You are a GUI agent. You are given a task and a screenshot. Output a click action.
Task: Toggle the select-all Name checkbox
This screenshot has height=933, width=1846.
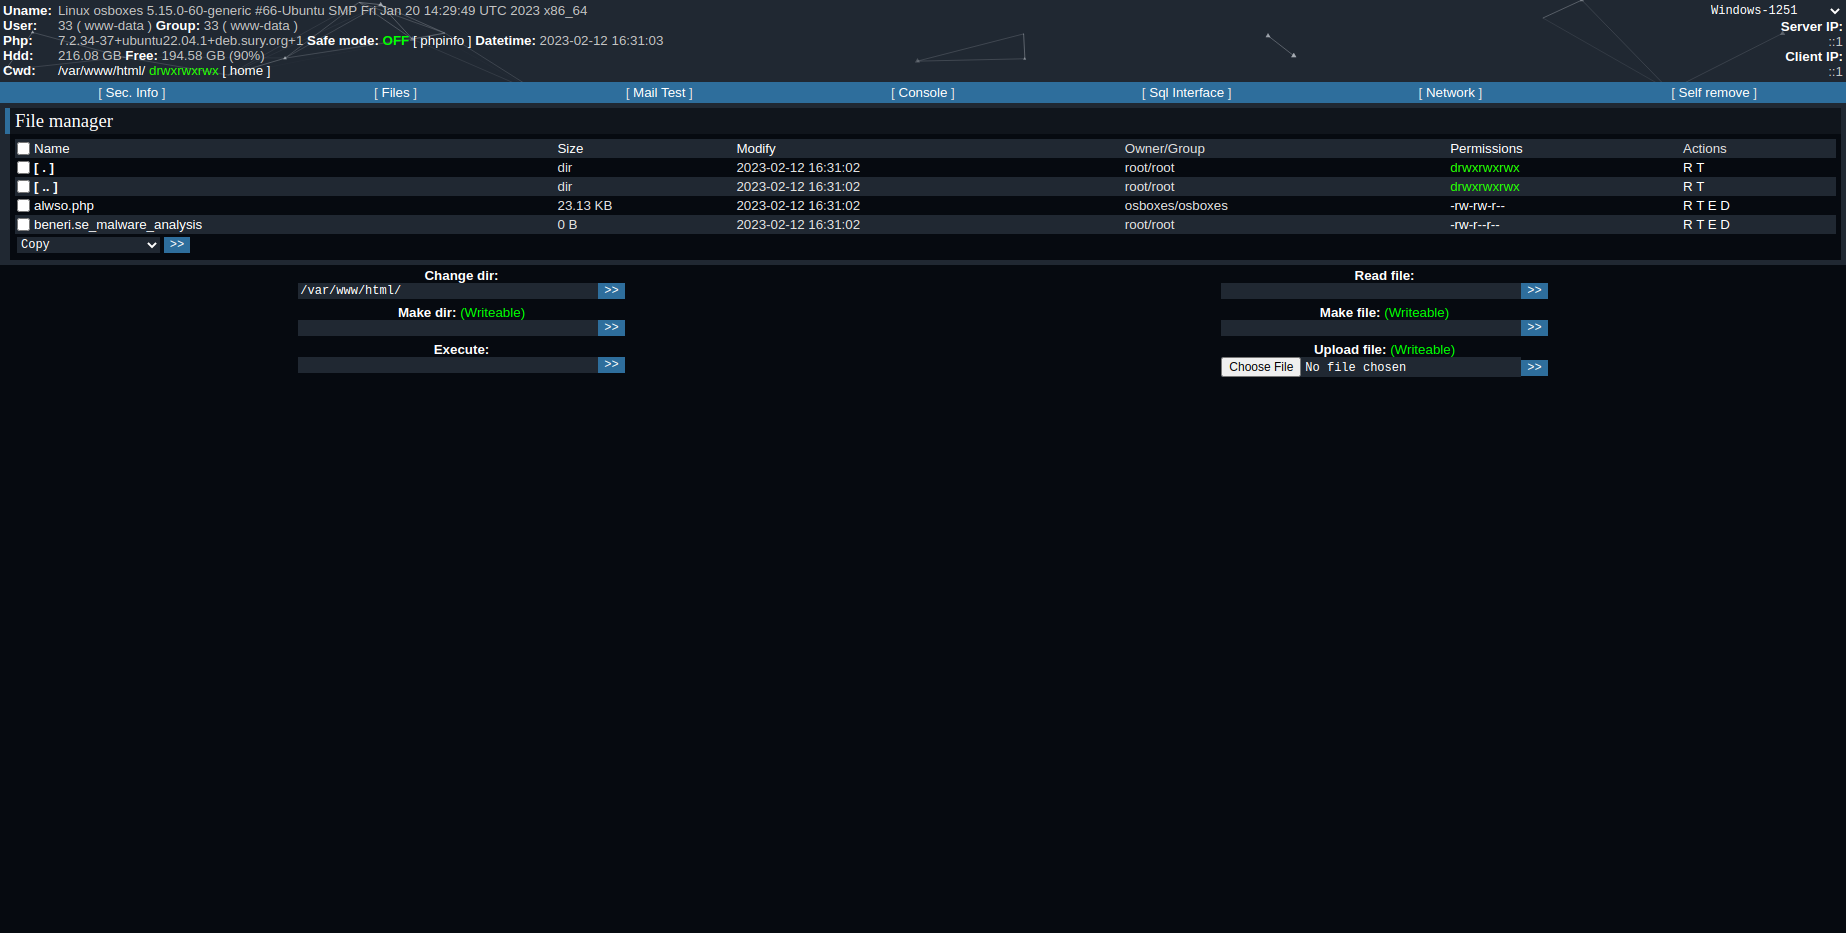pos(23,149)
